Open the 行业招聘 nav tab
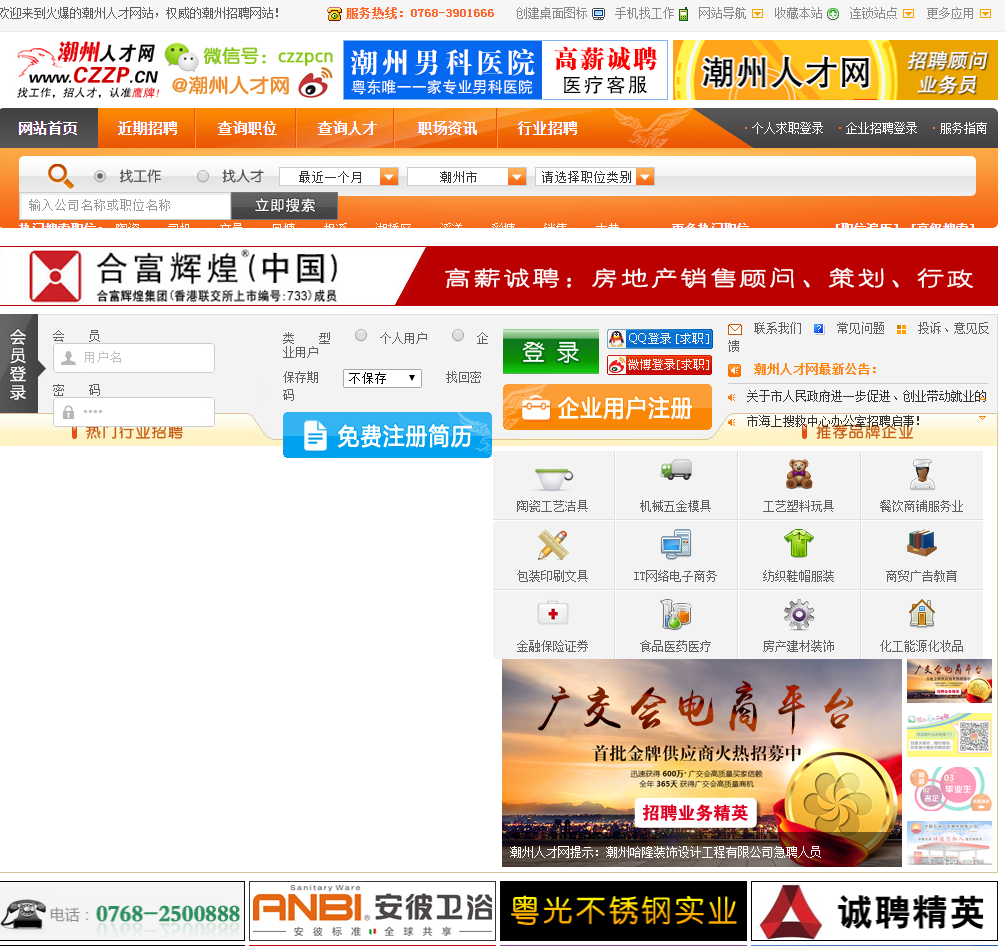Viewport: 1005px width, 946px height. tap(547, 128)
